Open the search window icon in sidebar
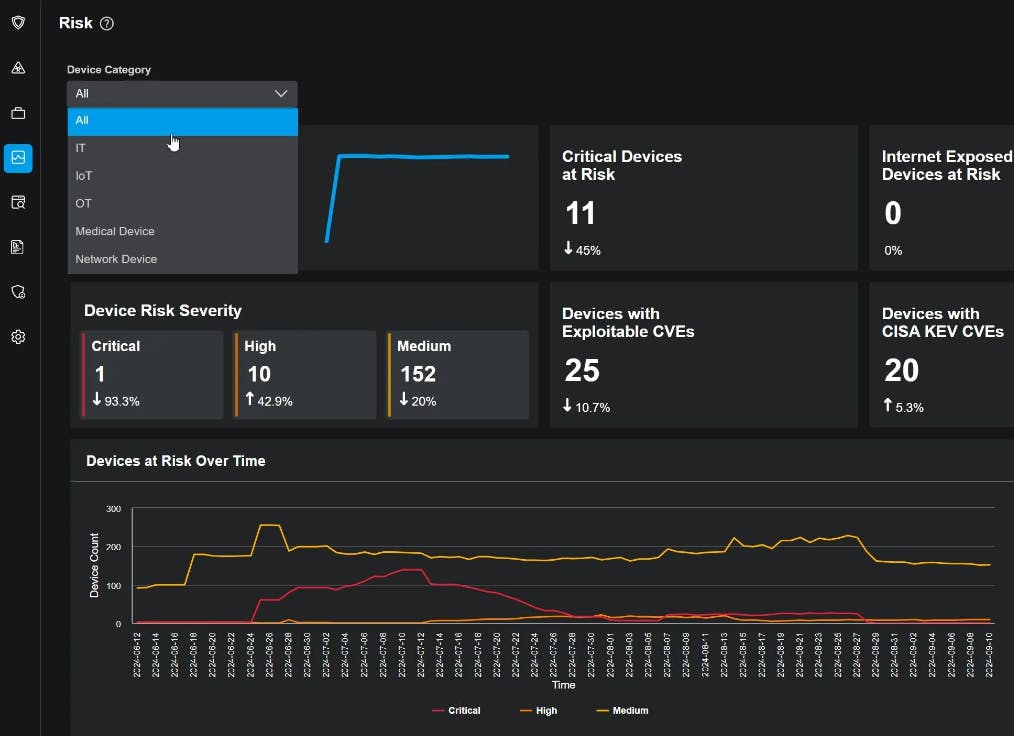The width and height of the screenshot is (1014, 736). 18,203
